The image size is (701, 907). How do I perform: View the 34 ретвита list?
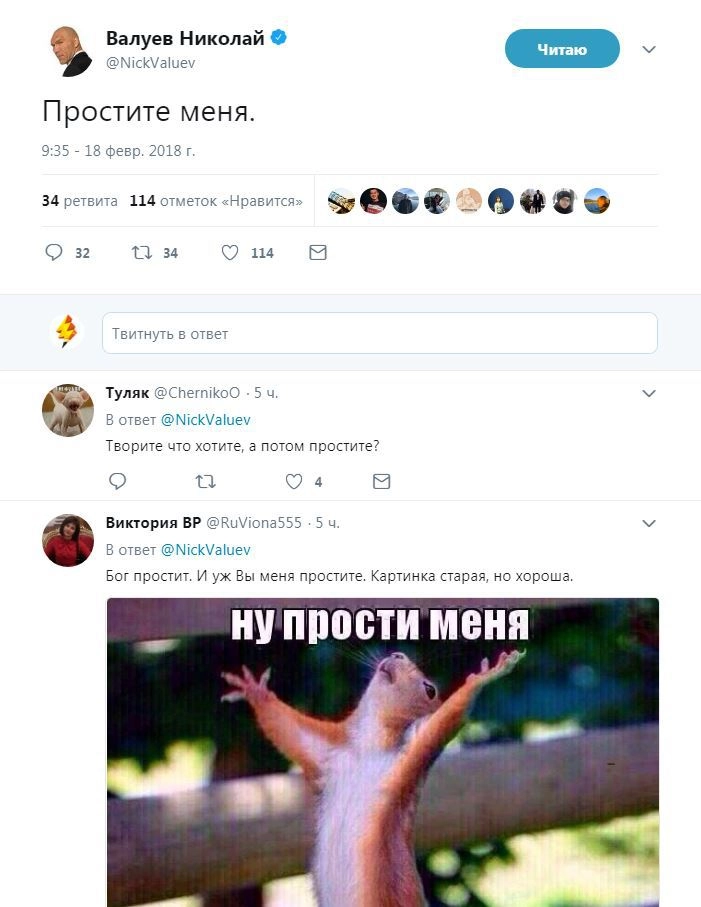point(80,201)
